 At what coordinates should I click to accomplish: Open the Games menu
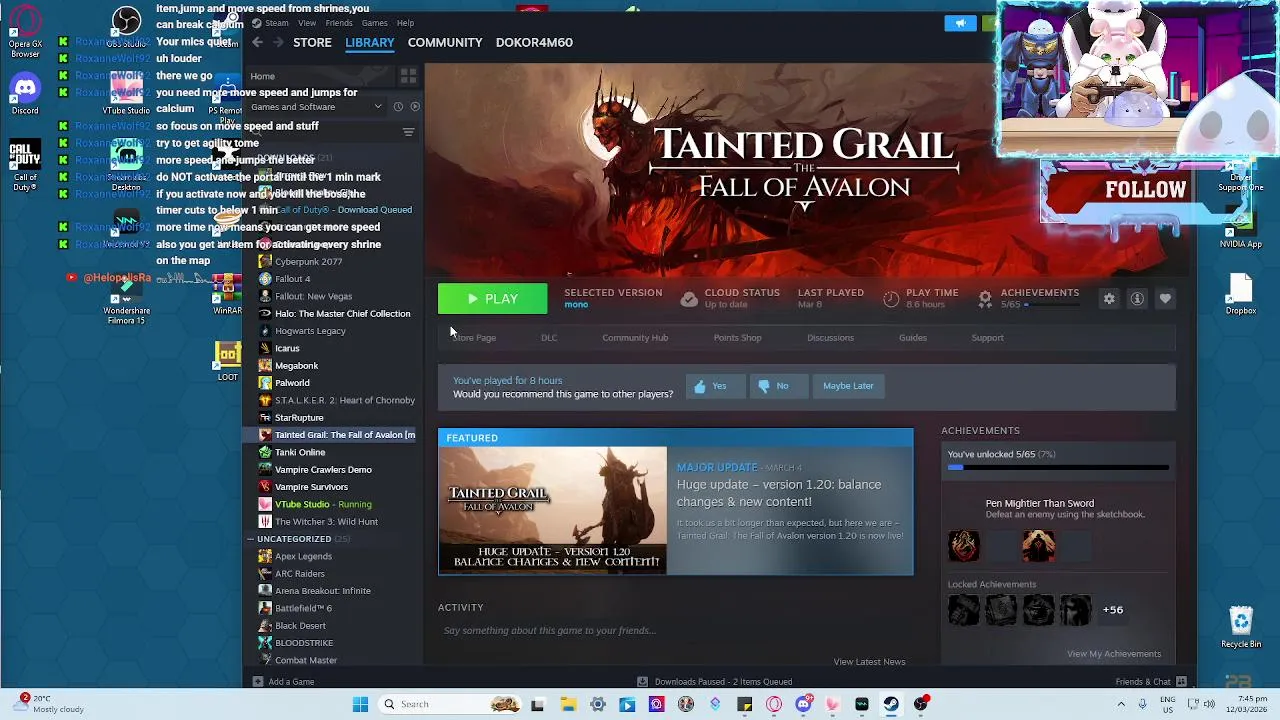pos(375,23)
